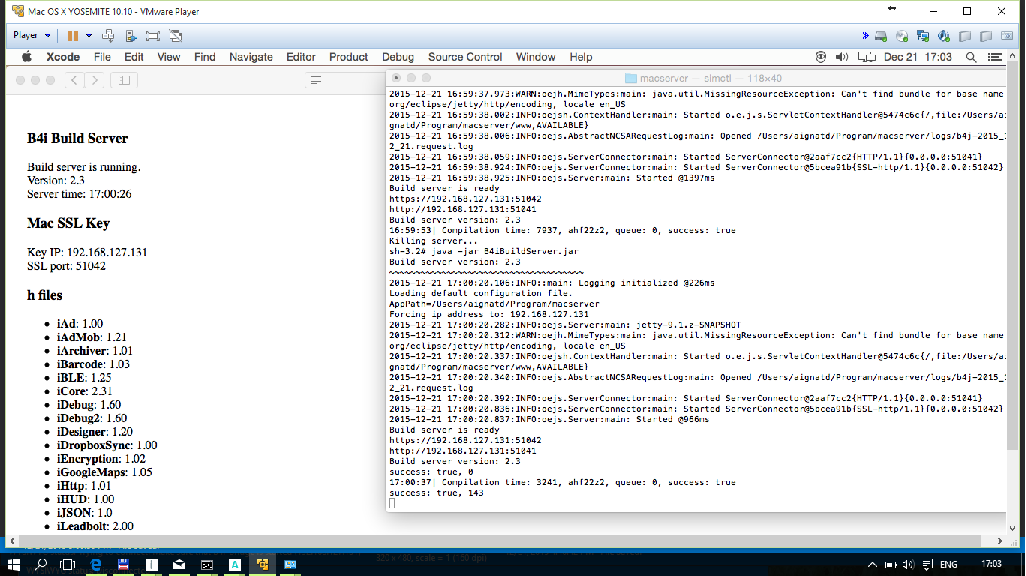Click the hard disk device icon

click(x=881, y=36)
